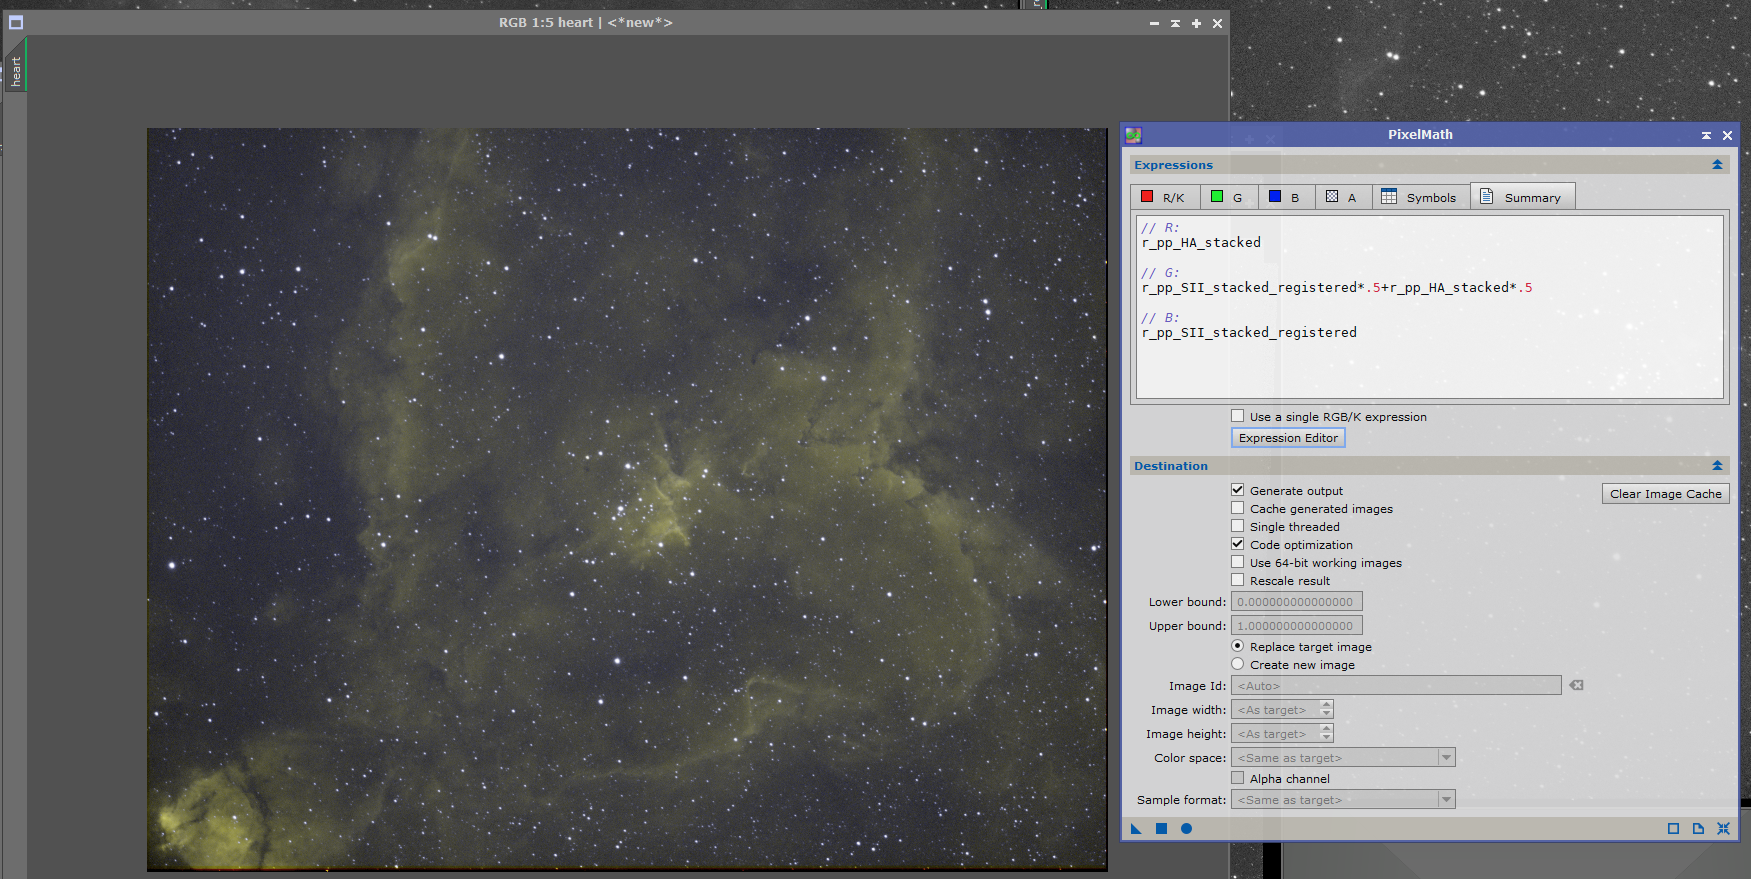Select the Create new image option
Viewport: 1751px width, 879px height.
pos(1238,664)
